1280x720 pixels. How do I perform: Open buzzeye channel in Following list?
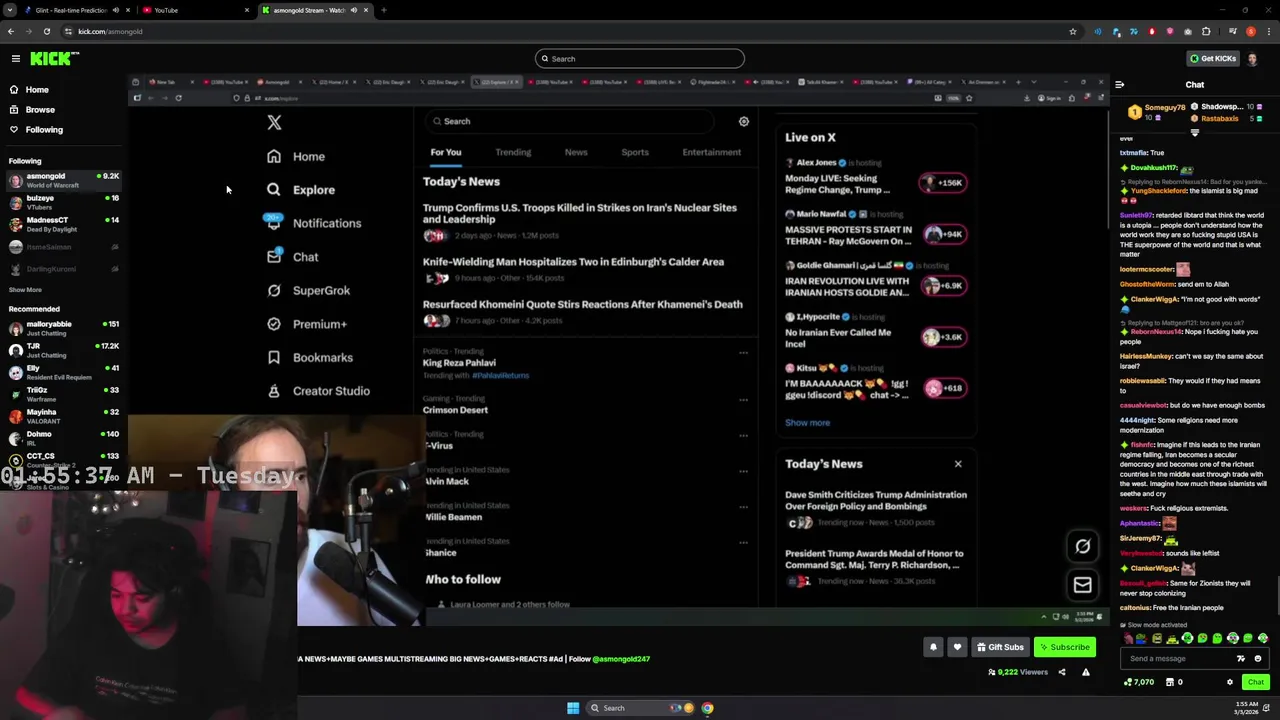pos(64,203)
